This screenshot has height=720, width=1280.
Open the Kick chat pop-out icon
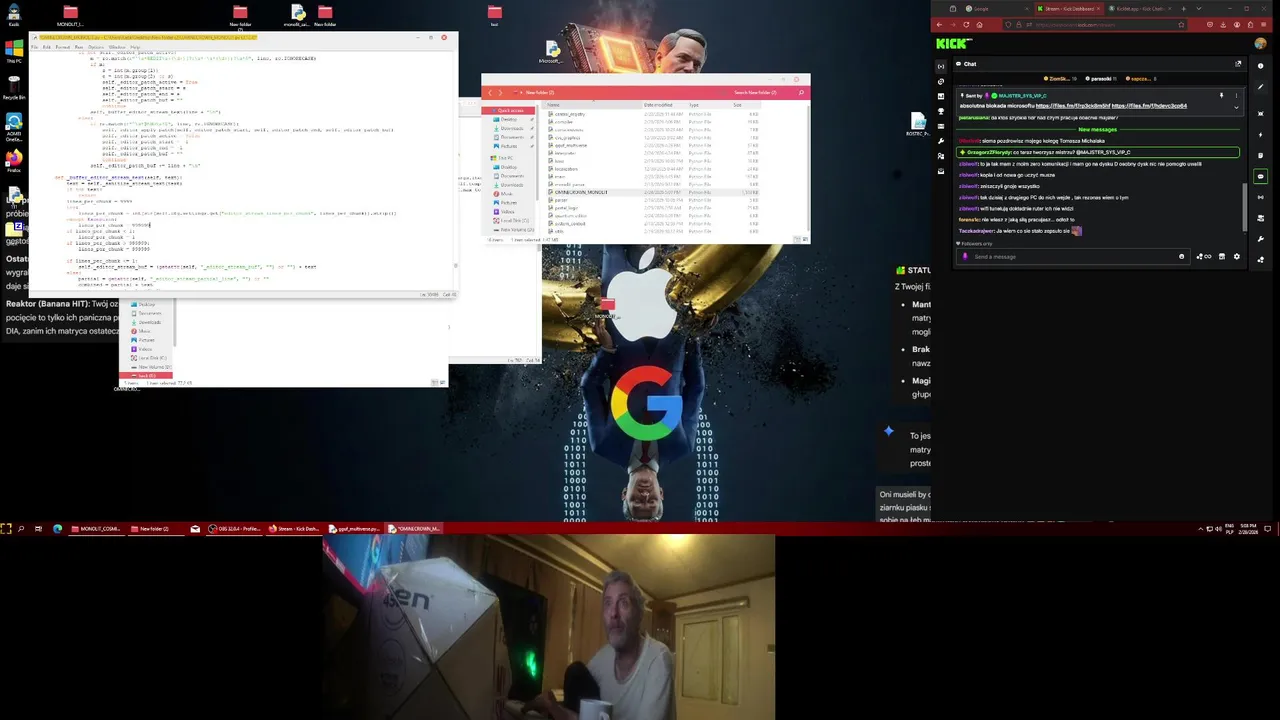[x=1238, y=64]
